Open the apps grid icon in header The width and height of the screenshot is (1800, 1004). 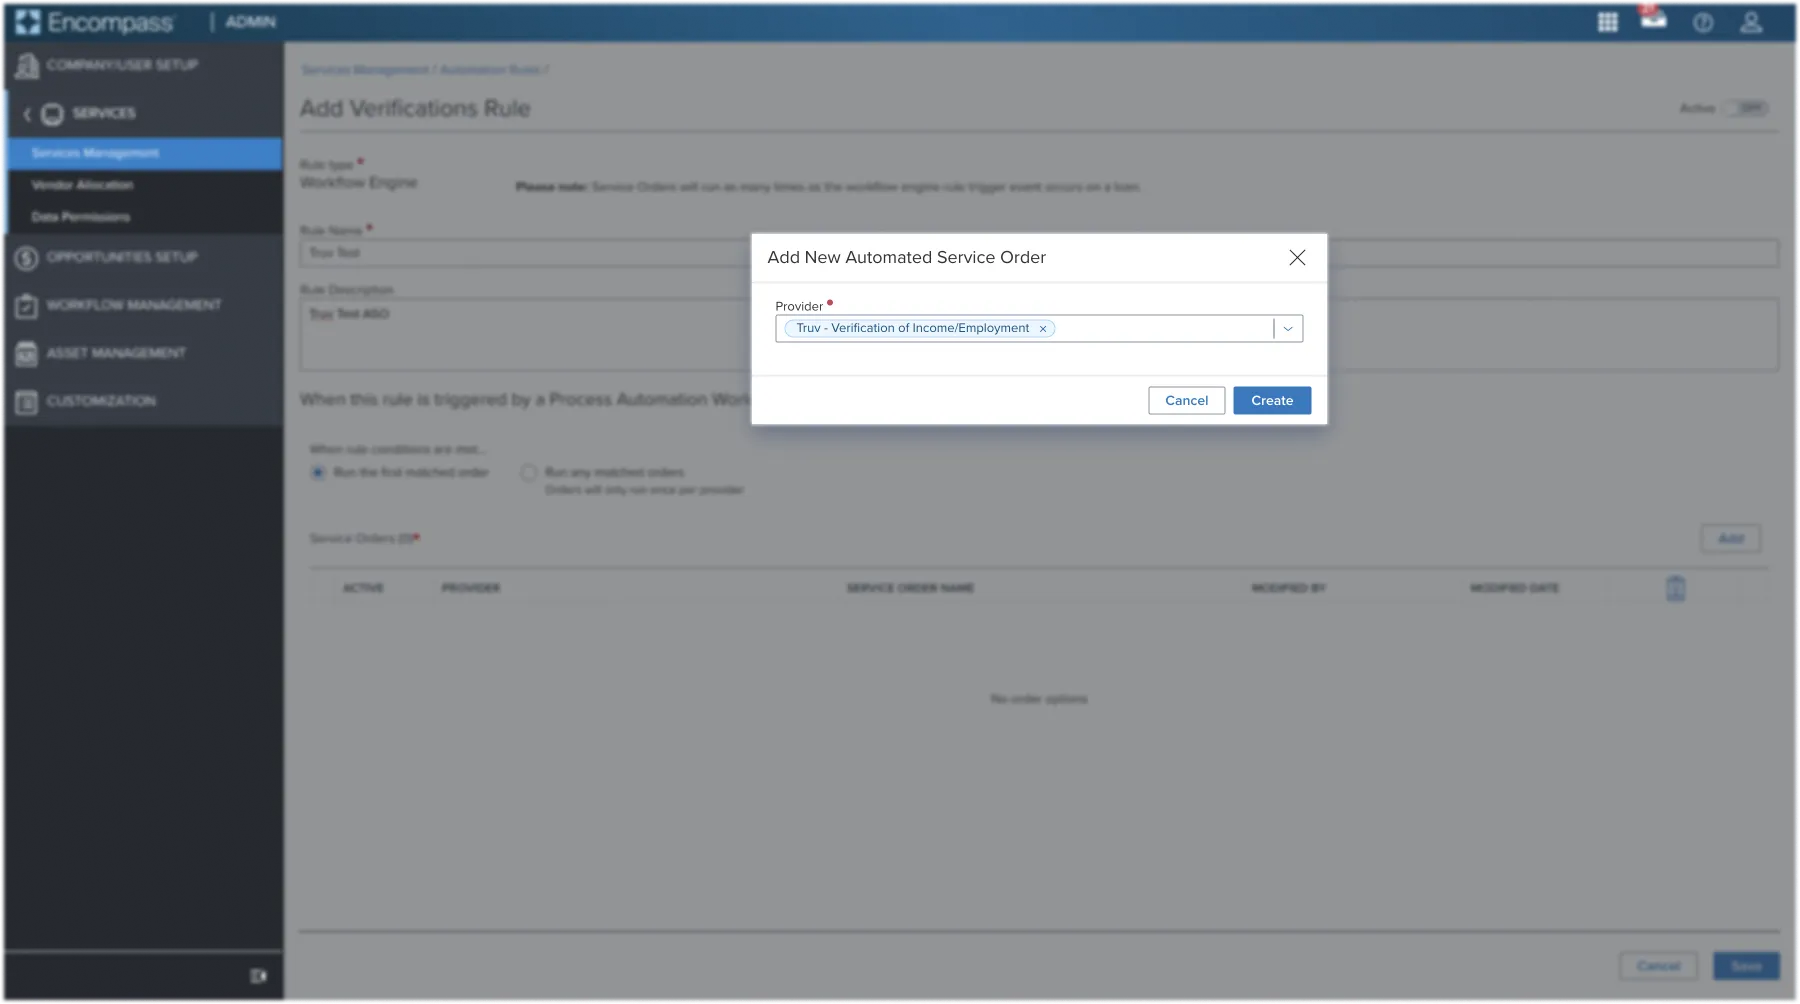[x=1607, y=22]
